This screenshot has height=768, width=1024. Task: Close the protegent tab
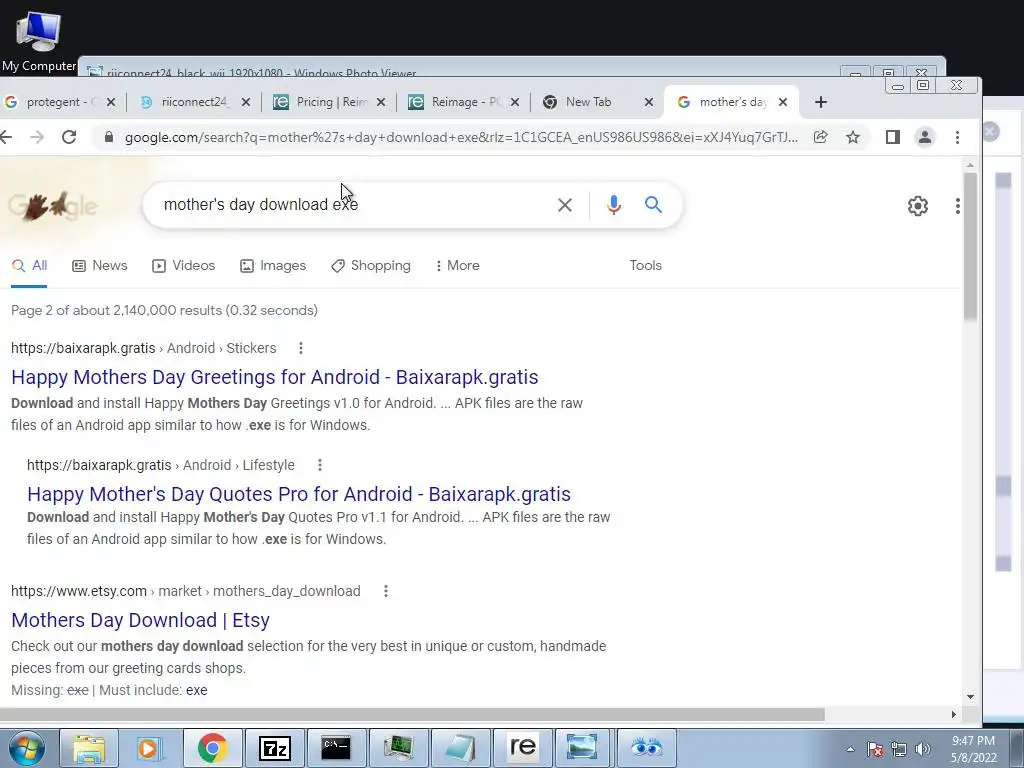pyautogui.click(x=111, y=102)
